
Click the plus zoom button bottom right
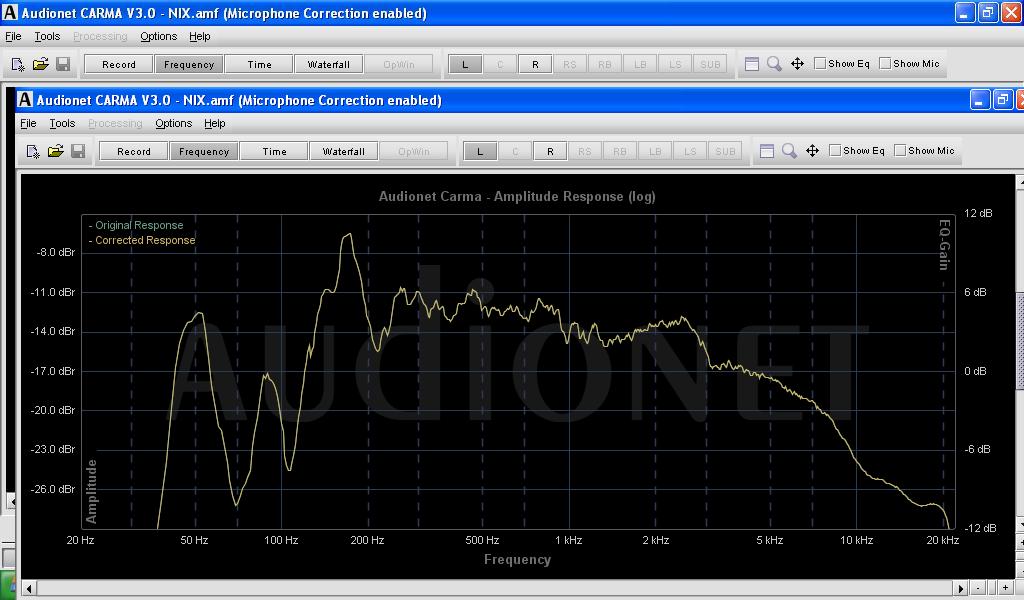(x=1006, y=588)
